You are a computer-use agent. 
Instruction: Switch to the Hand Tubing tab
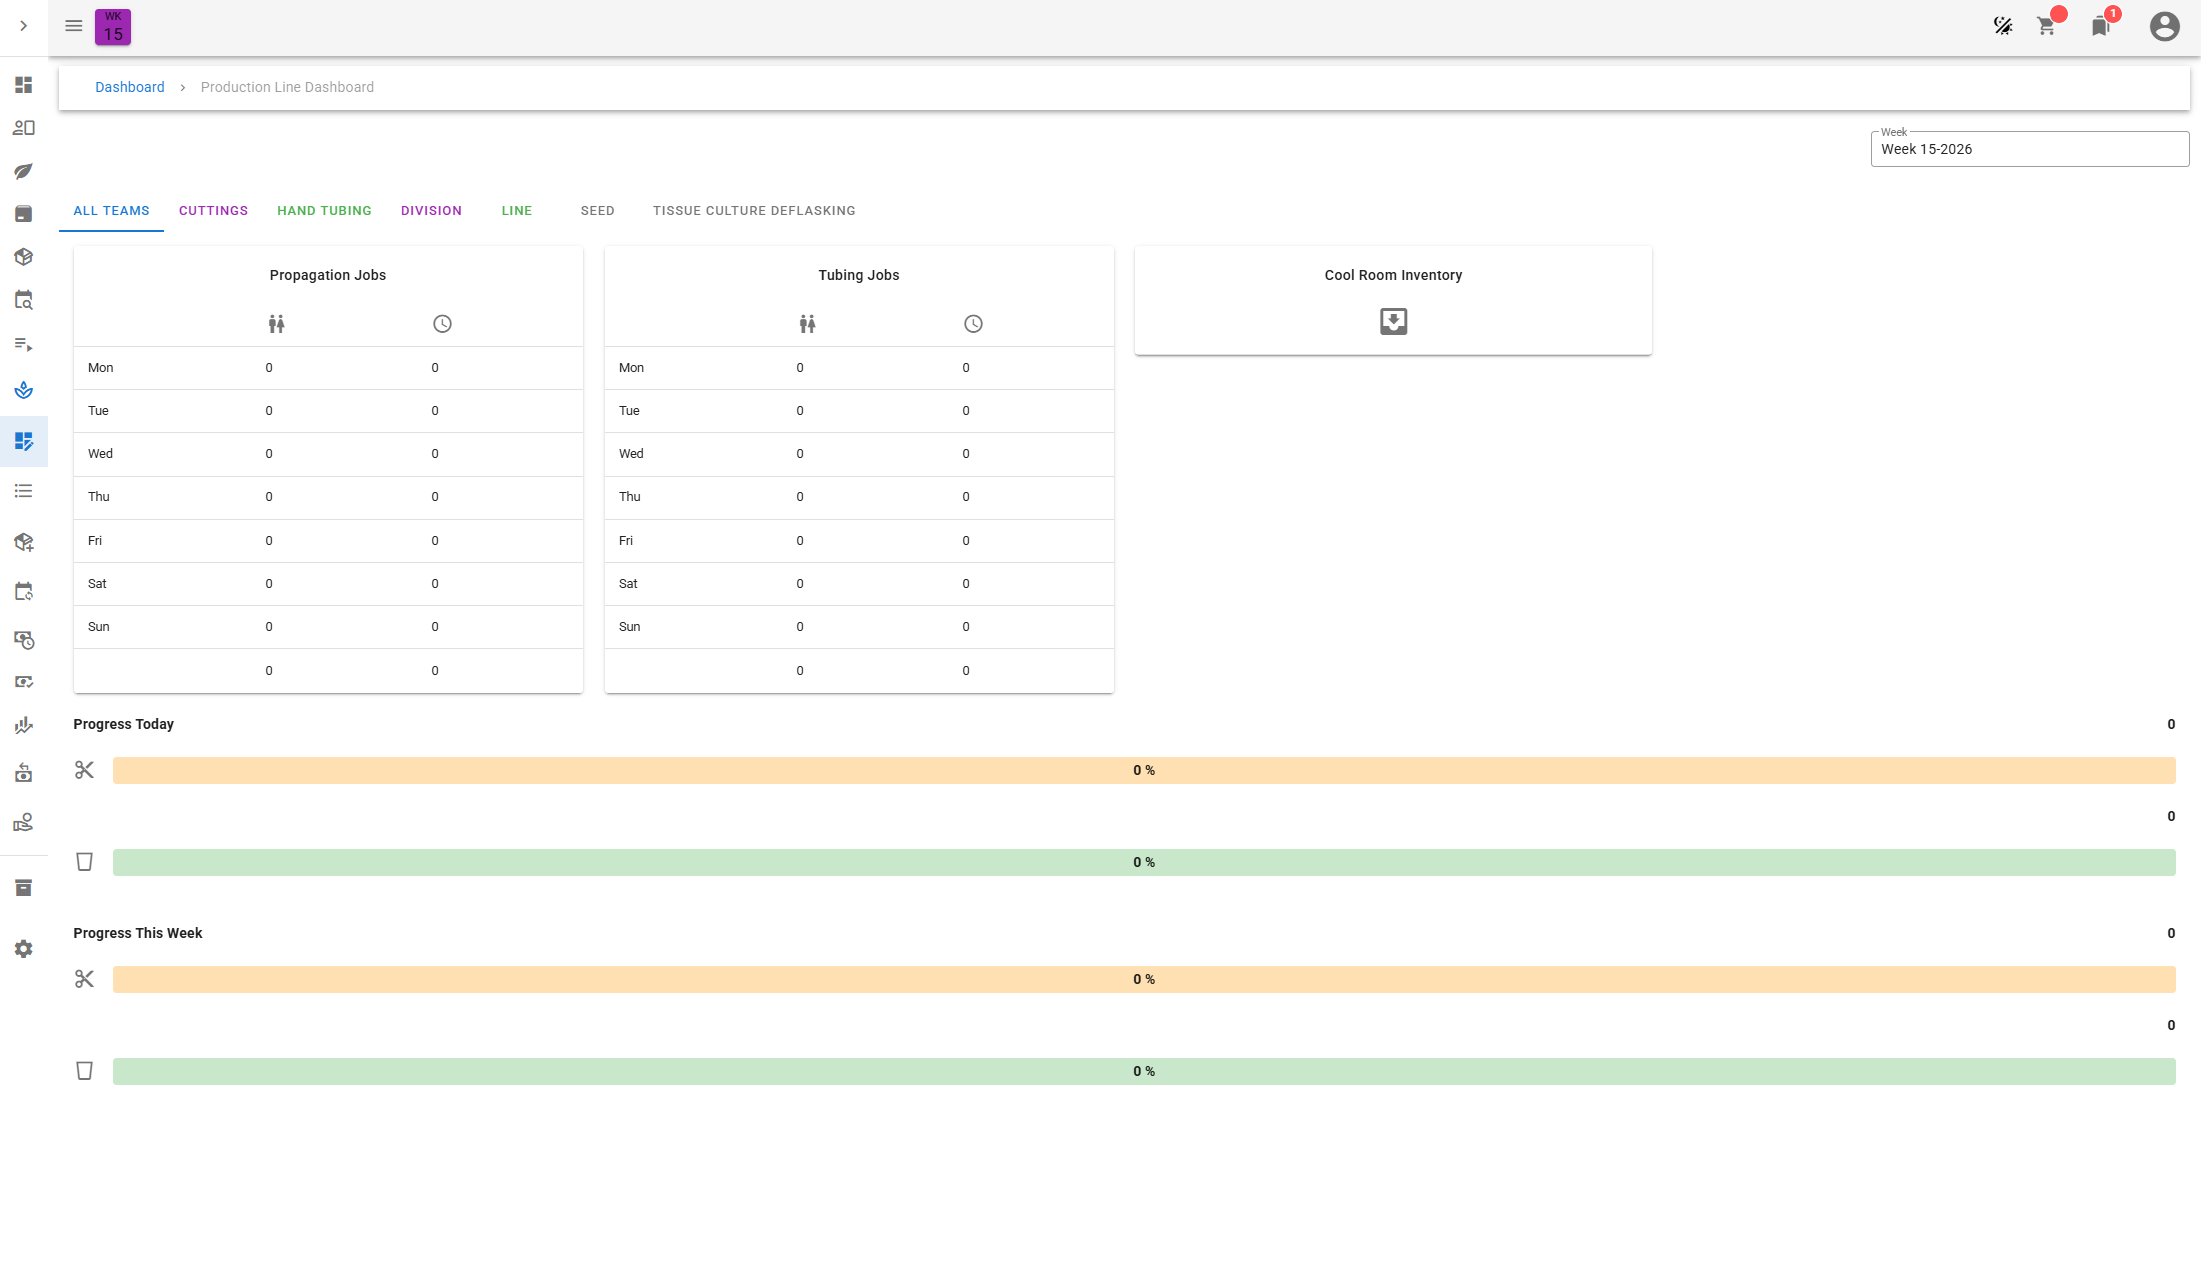324,211
